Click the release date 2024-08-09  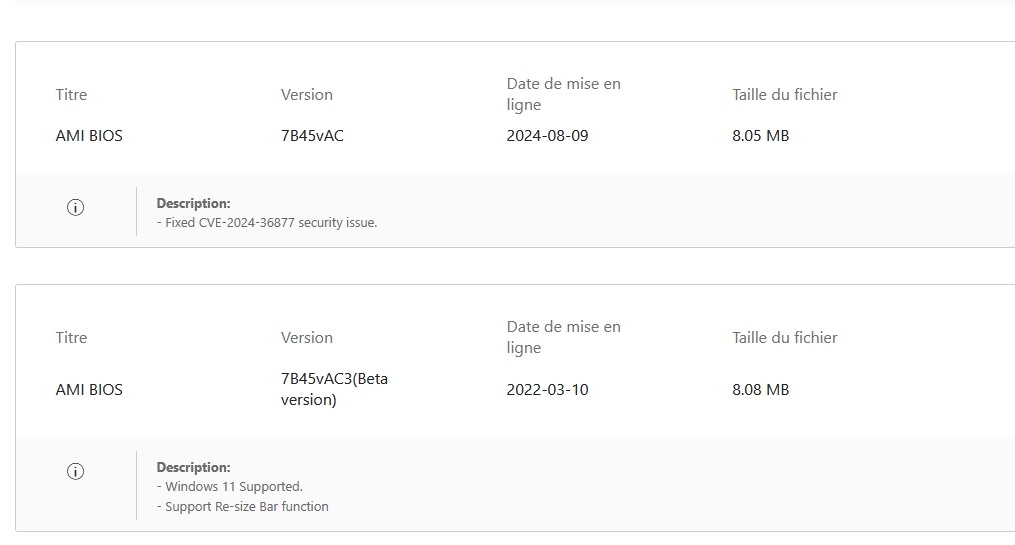[547, 136]
